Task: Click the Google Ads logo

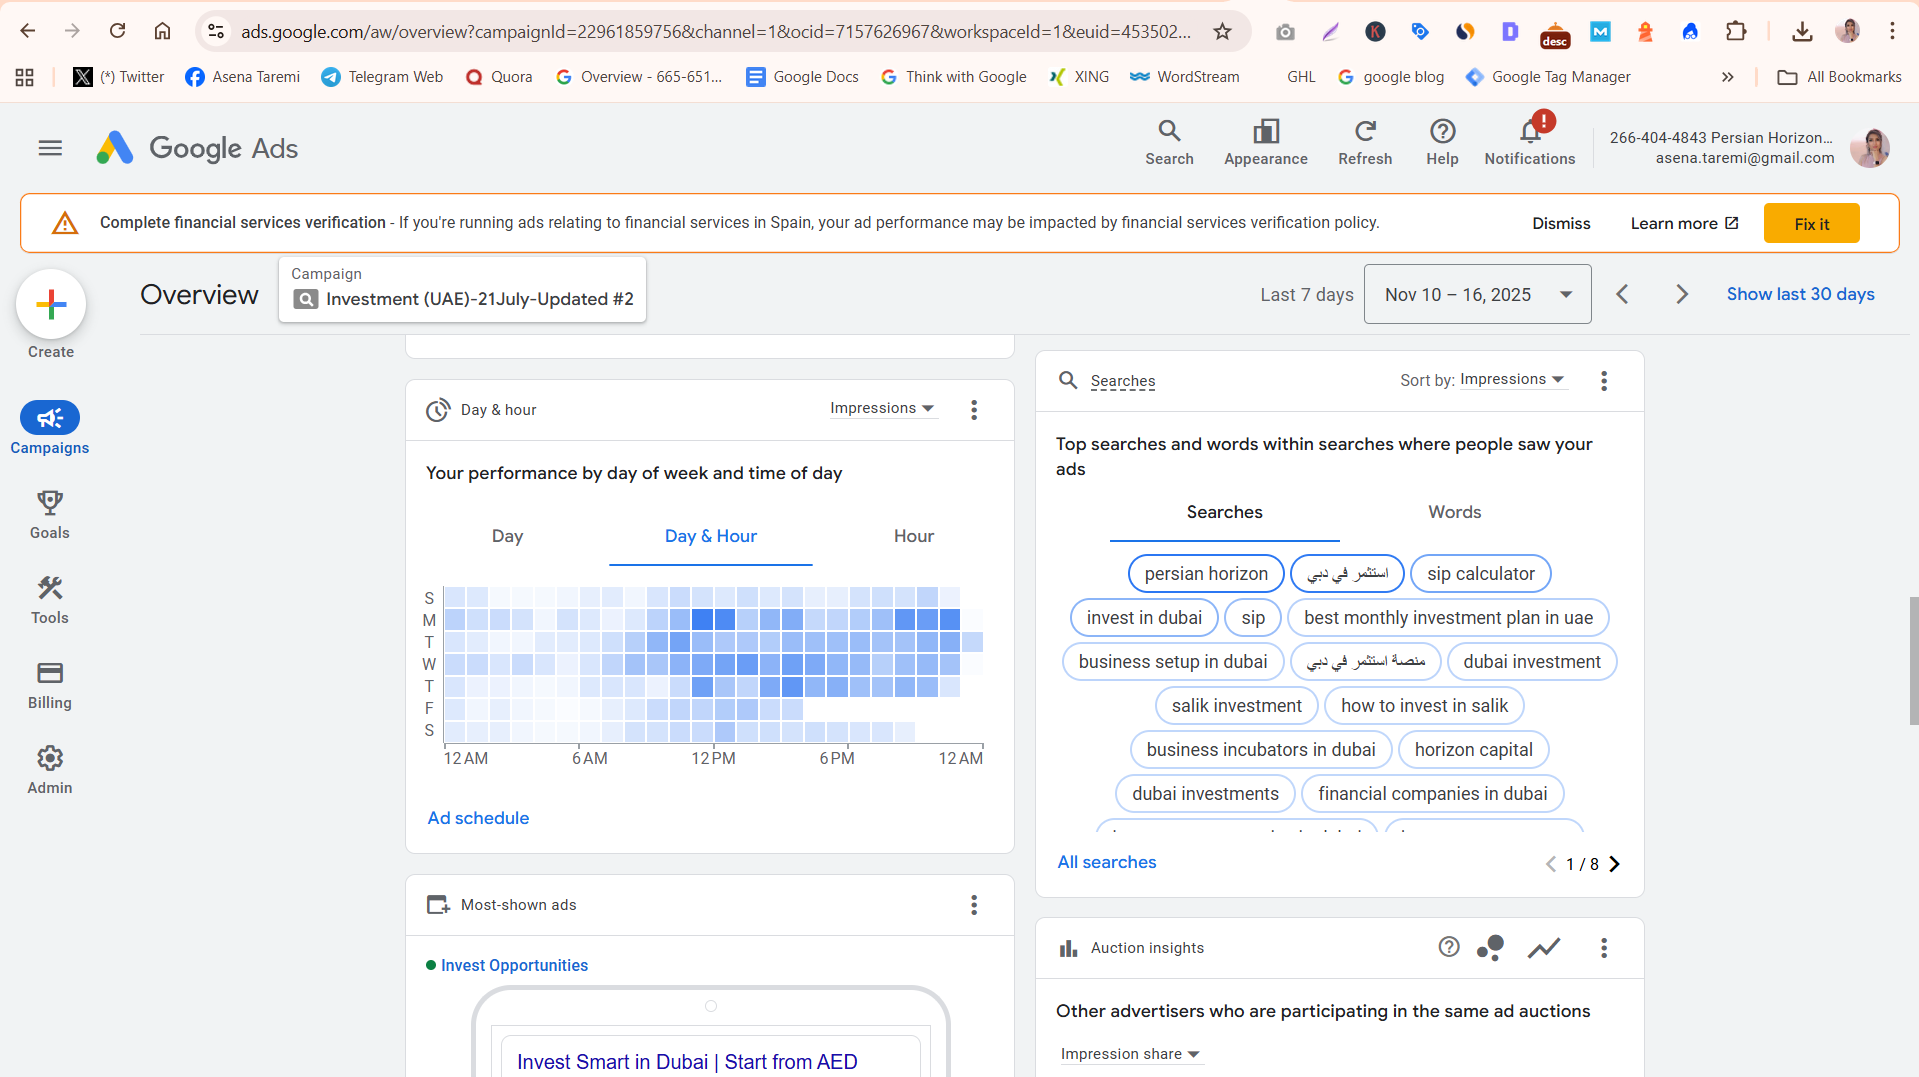Action: click(197, 148)
